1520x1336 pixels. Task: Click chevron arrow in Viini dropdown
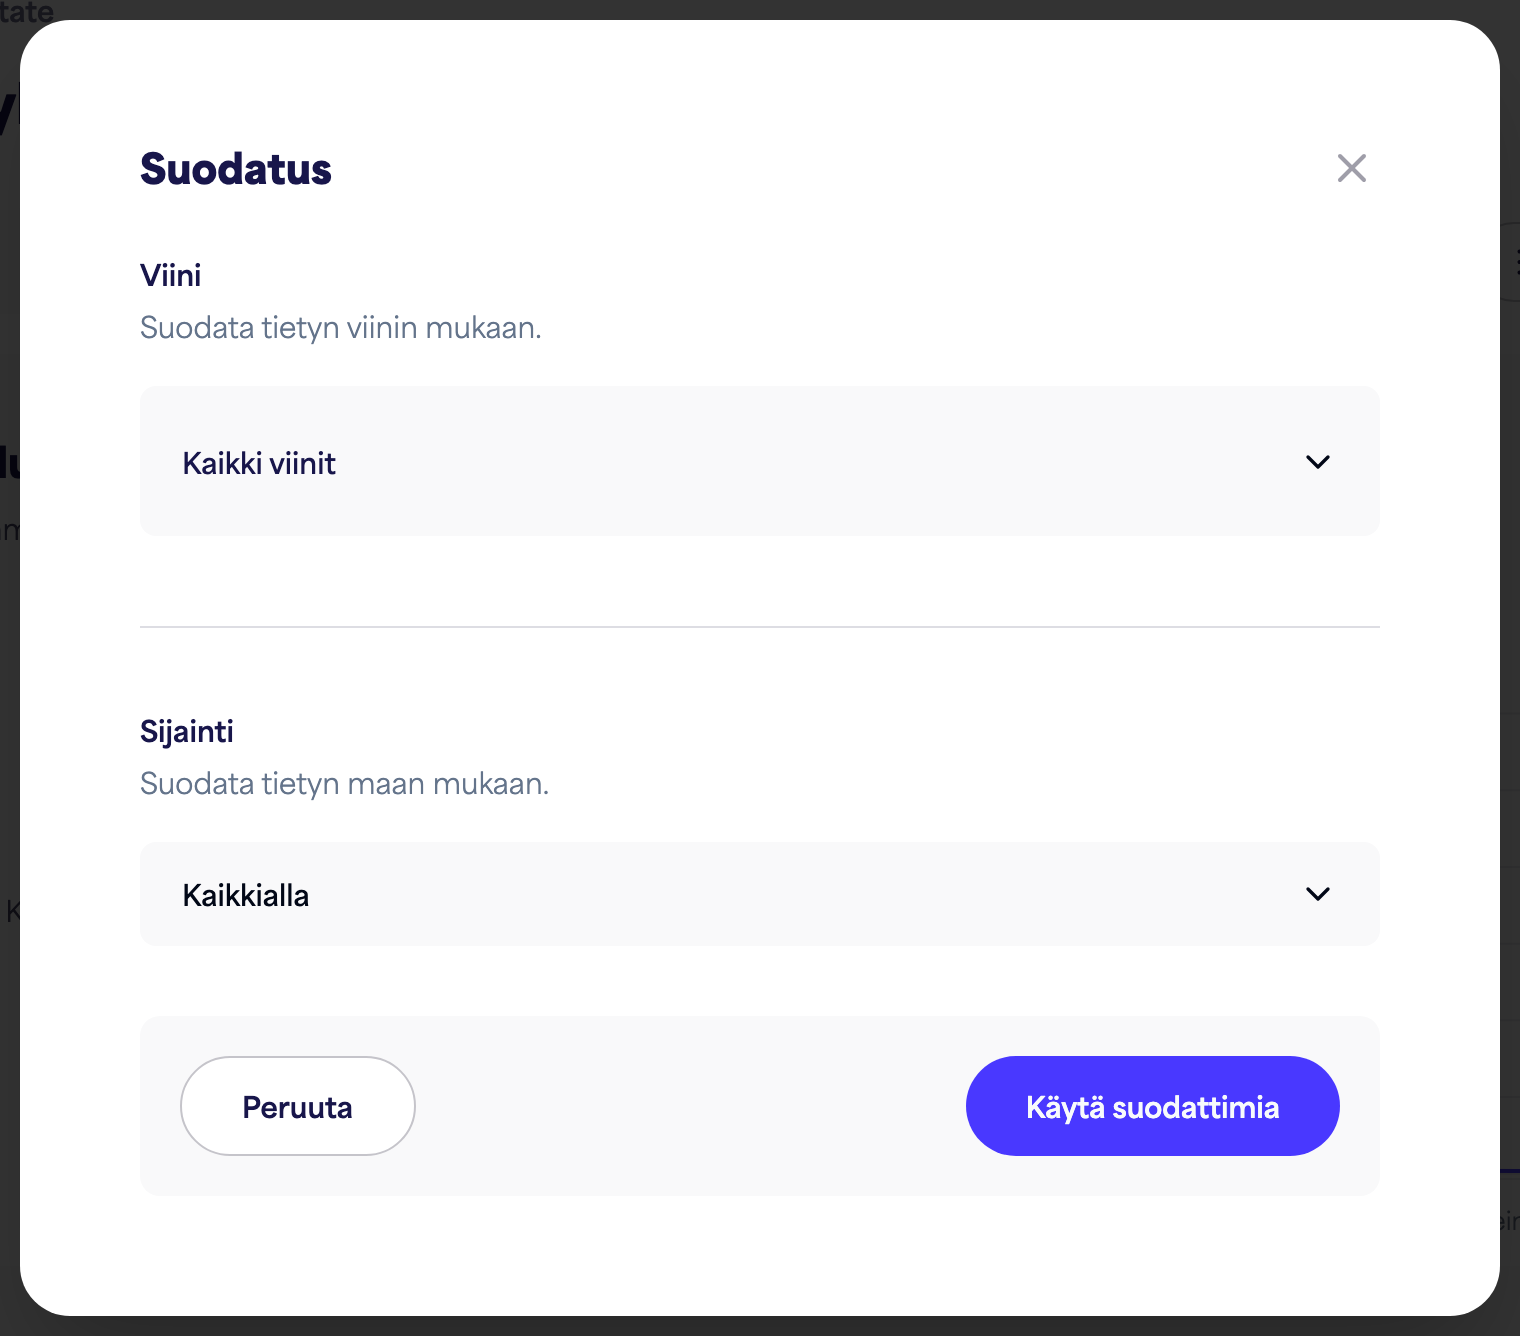coord(1318,462)
